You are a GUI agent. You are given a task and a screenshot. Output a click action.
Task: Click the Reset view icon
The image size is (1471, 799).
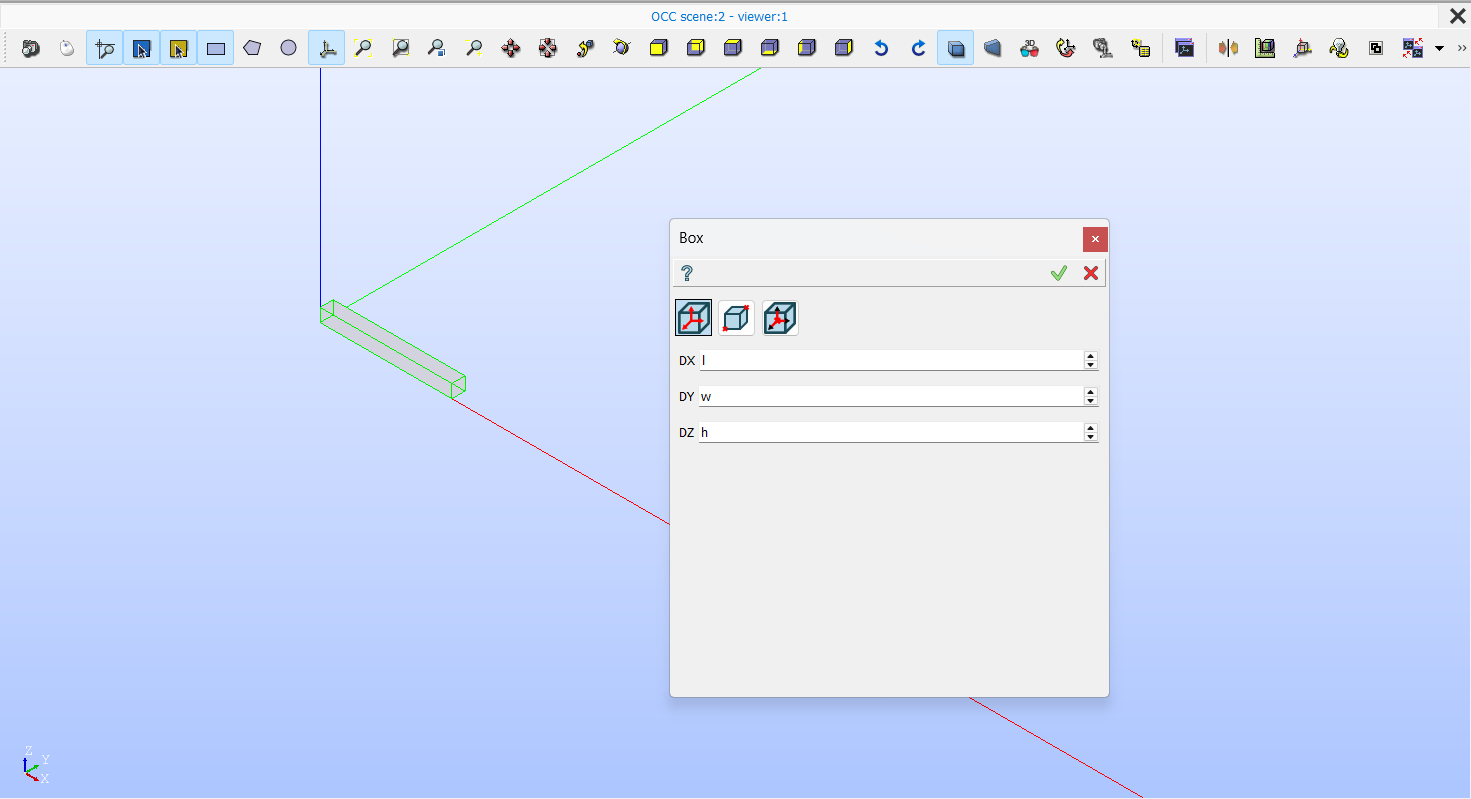tap(1066, 48)
